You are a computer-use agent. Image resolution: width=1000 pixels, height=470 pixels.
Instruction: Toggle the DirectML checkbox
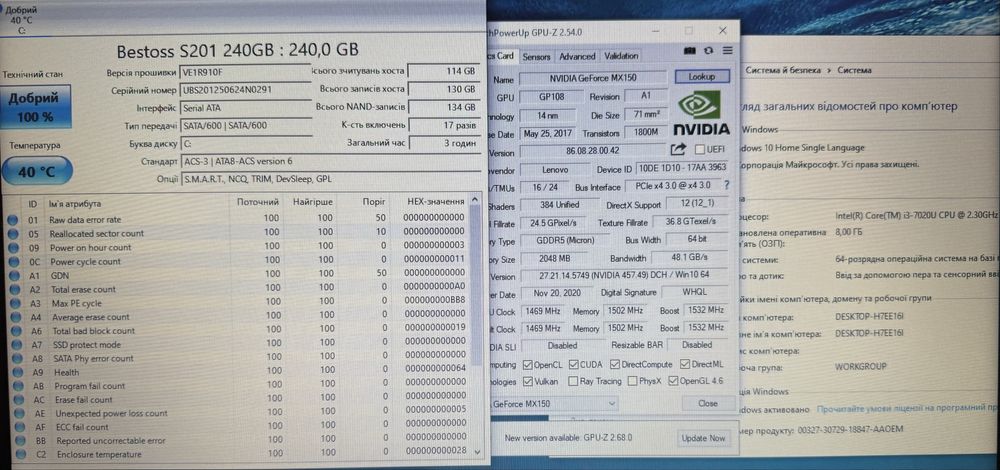[x=685, y=365]
